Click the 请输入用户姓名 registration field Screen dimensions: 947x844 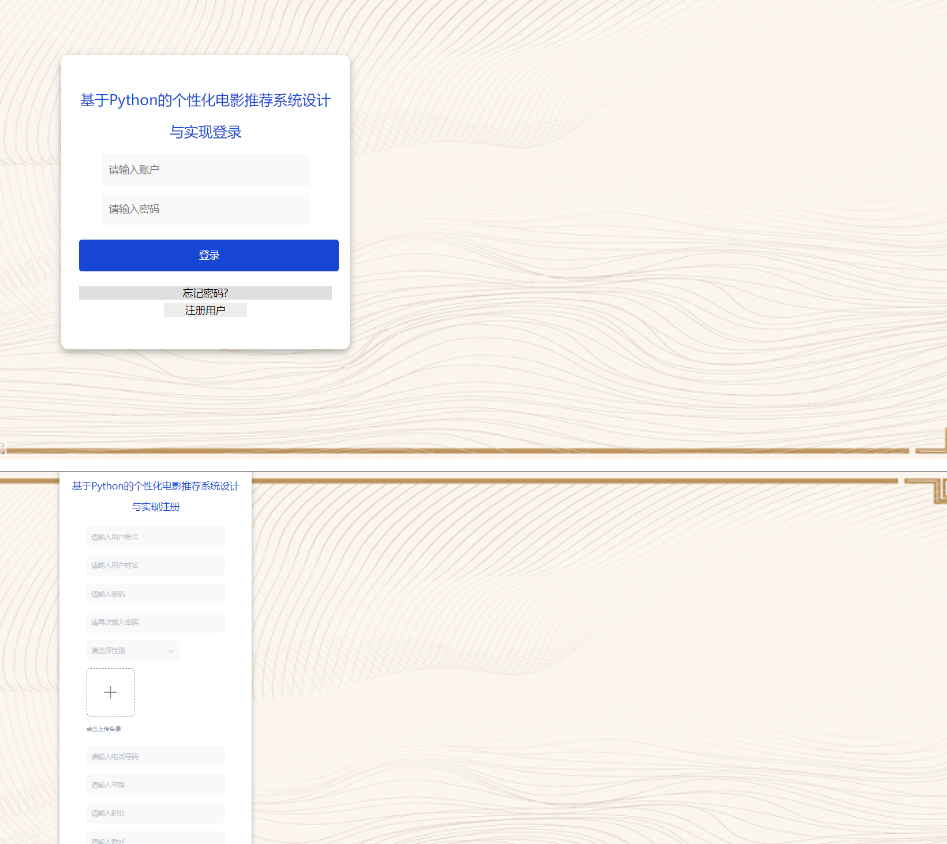[155, 565]
